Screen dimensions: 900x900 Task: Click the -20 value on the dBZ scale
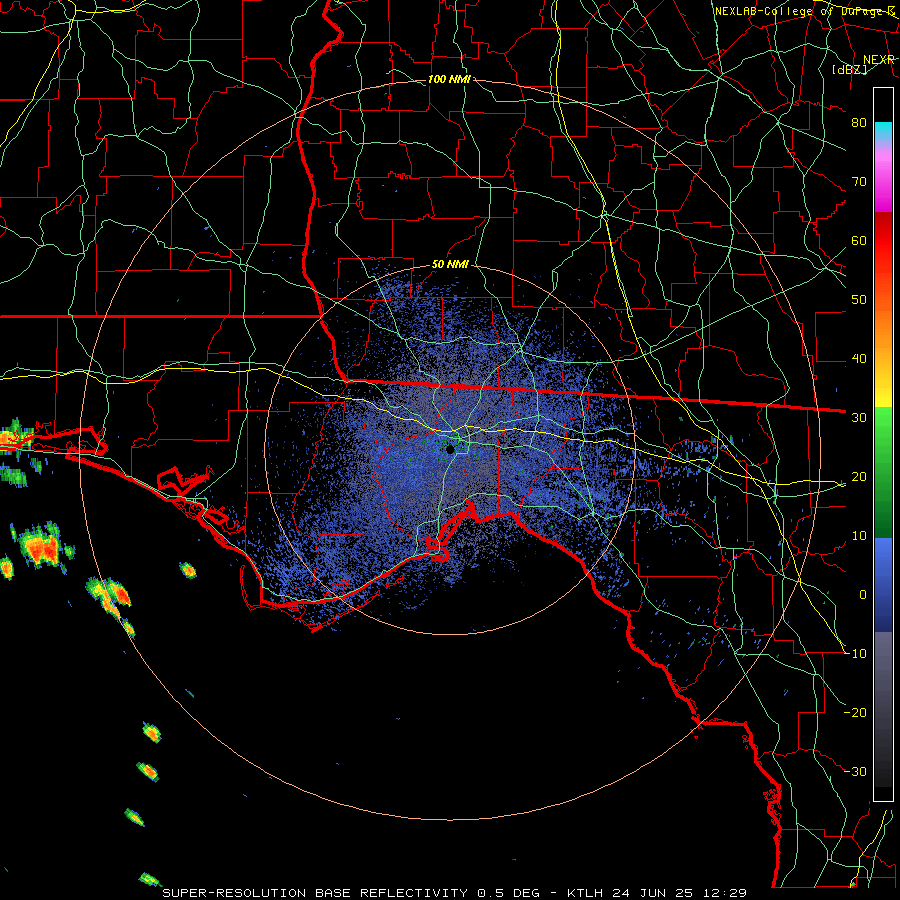[x=855, y=712]
